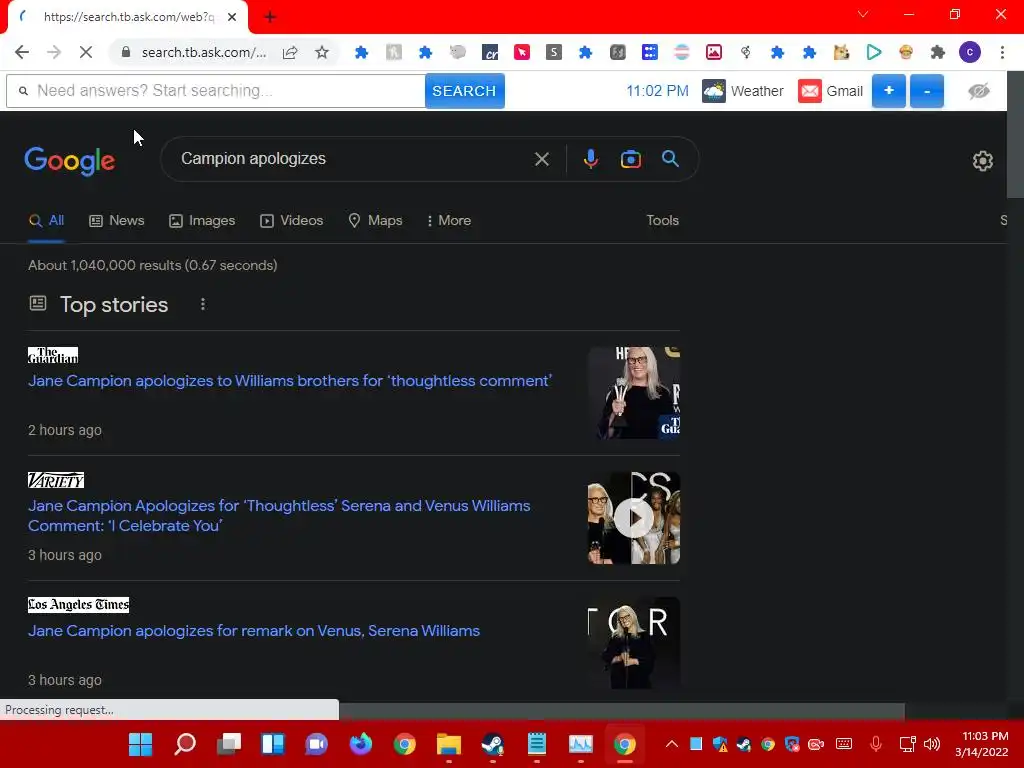
Task: Open Task View from the taskbar
Action: (x=229, y=744)
